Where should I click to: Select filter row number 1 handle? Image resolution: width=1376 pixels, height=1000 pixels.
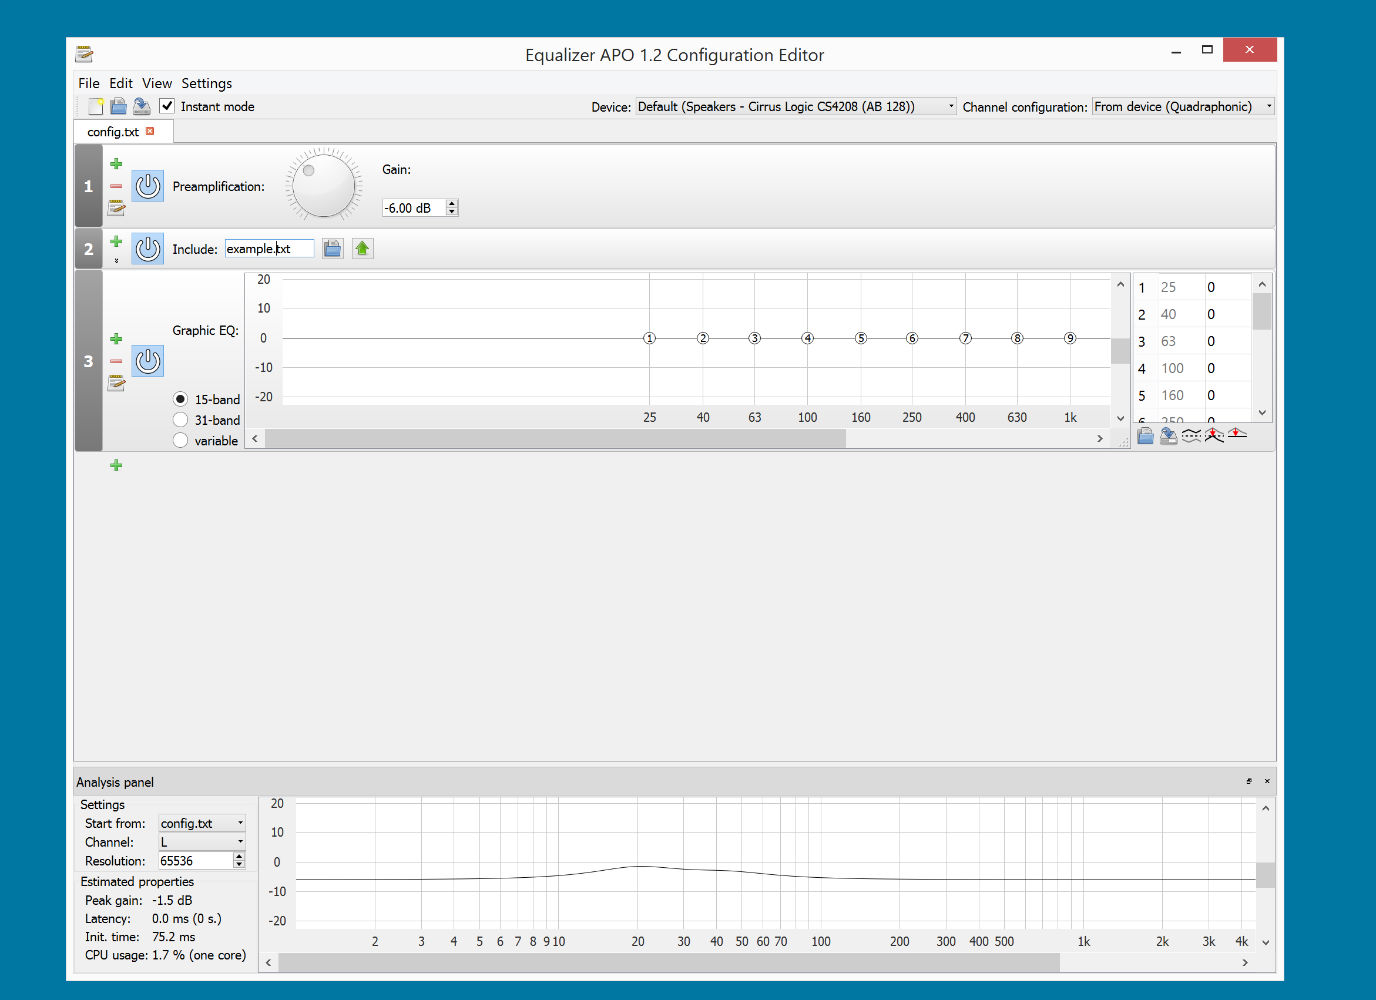point(89,186)
